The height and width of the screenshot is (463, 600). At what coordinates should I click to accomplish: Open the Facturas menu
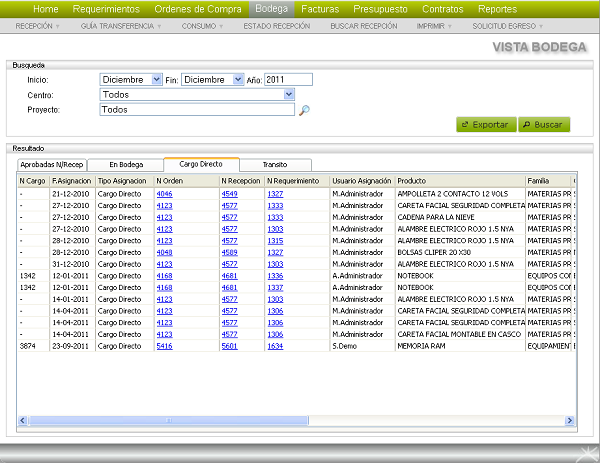click(x=320, y=9)
